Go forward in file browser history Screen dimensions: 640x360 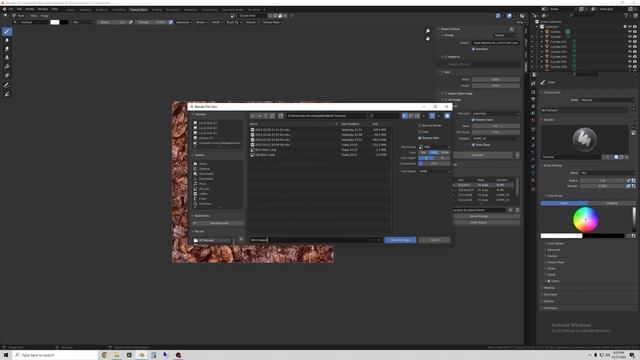260,116
